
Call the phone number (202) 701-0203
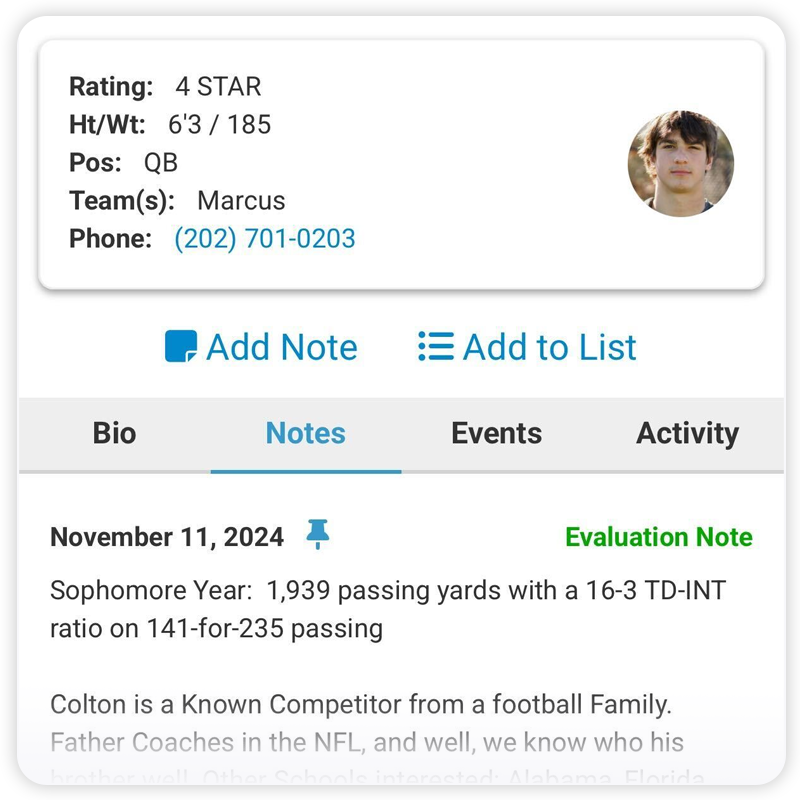point(265,239)
